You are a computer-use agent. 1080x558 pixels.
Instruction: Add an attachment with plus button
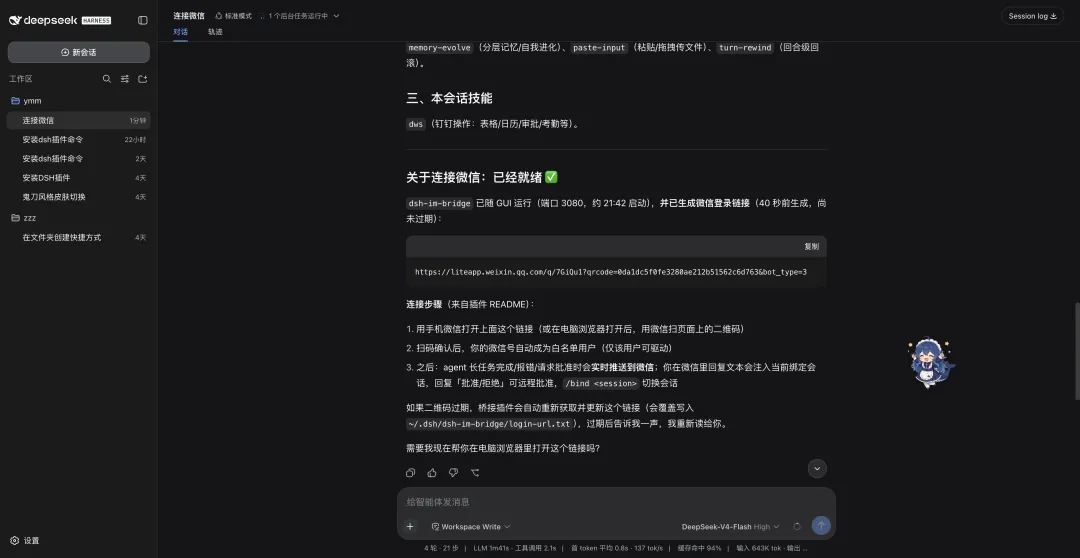click(x=410, y=526)
